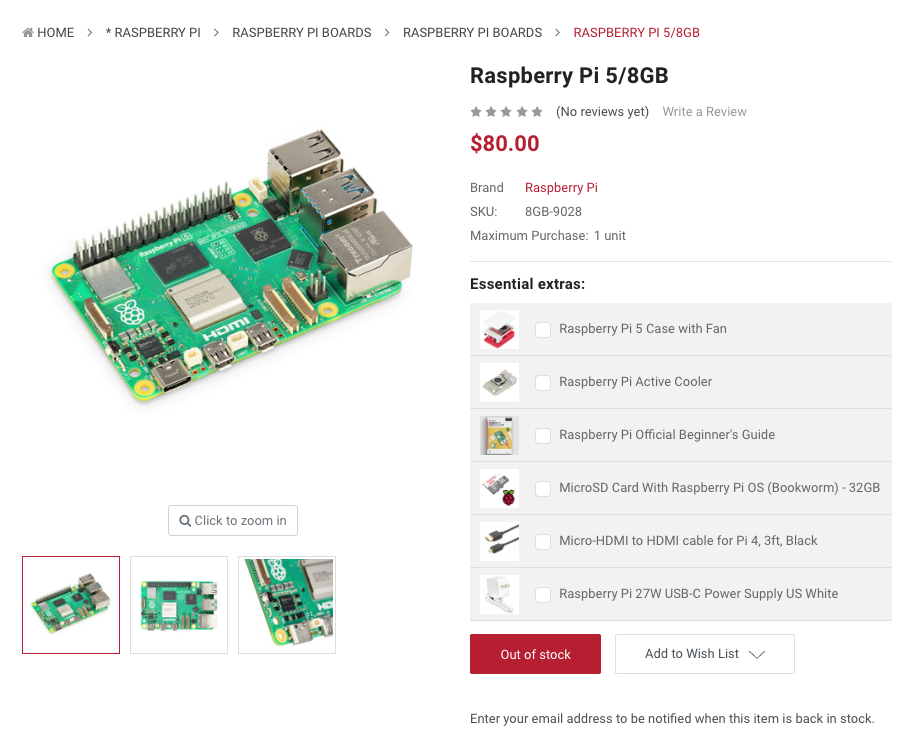
Task: Check the Raspberry Pi Active Cooler box
Action: pyautogui.click(x=543, y=382)
